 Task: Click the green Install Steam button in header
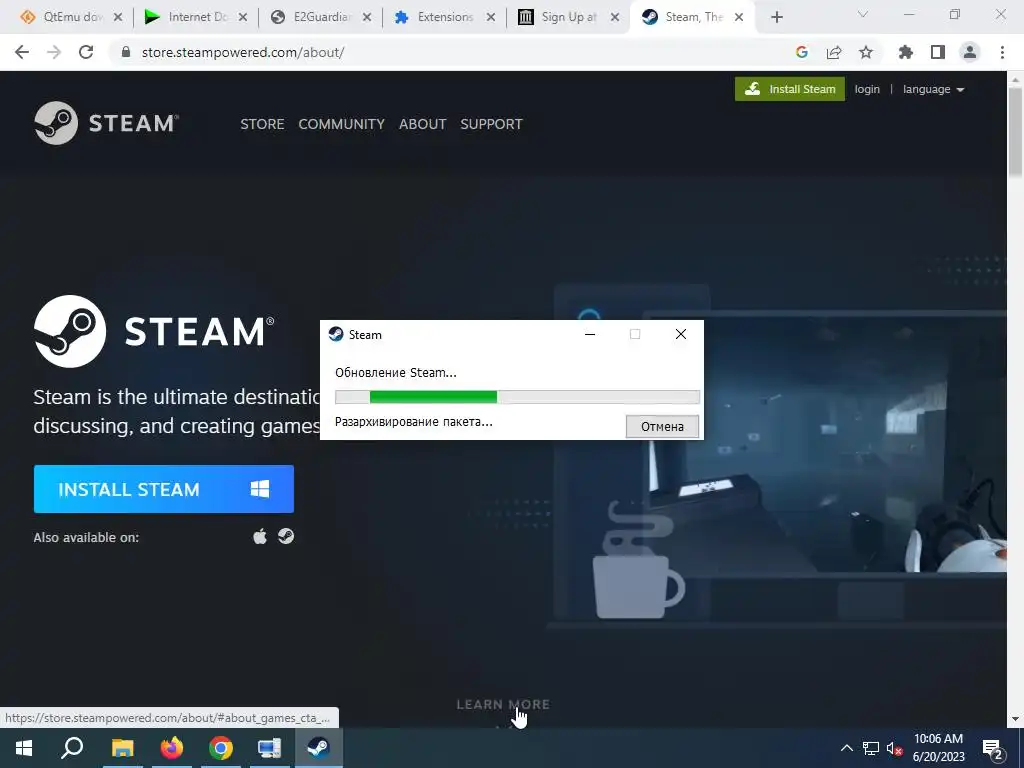click(790, 89)
